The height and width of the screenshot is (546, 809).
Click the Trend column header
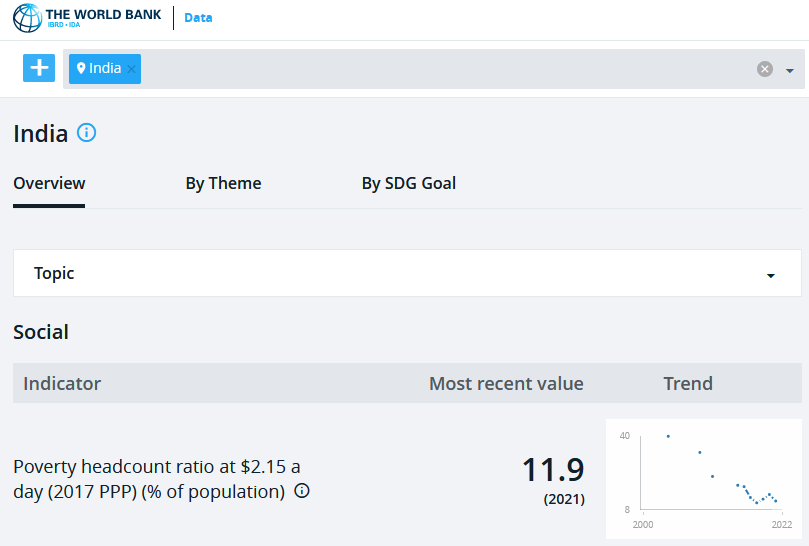pyautogui.click(x=688, y=383)
